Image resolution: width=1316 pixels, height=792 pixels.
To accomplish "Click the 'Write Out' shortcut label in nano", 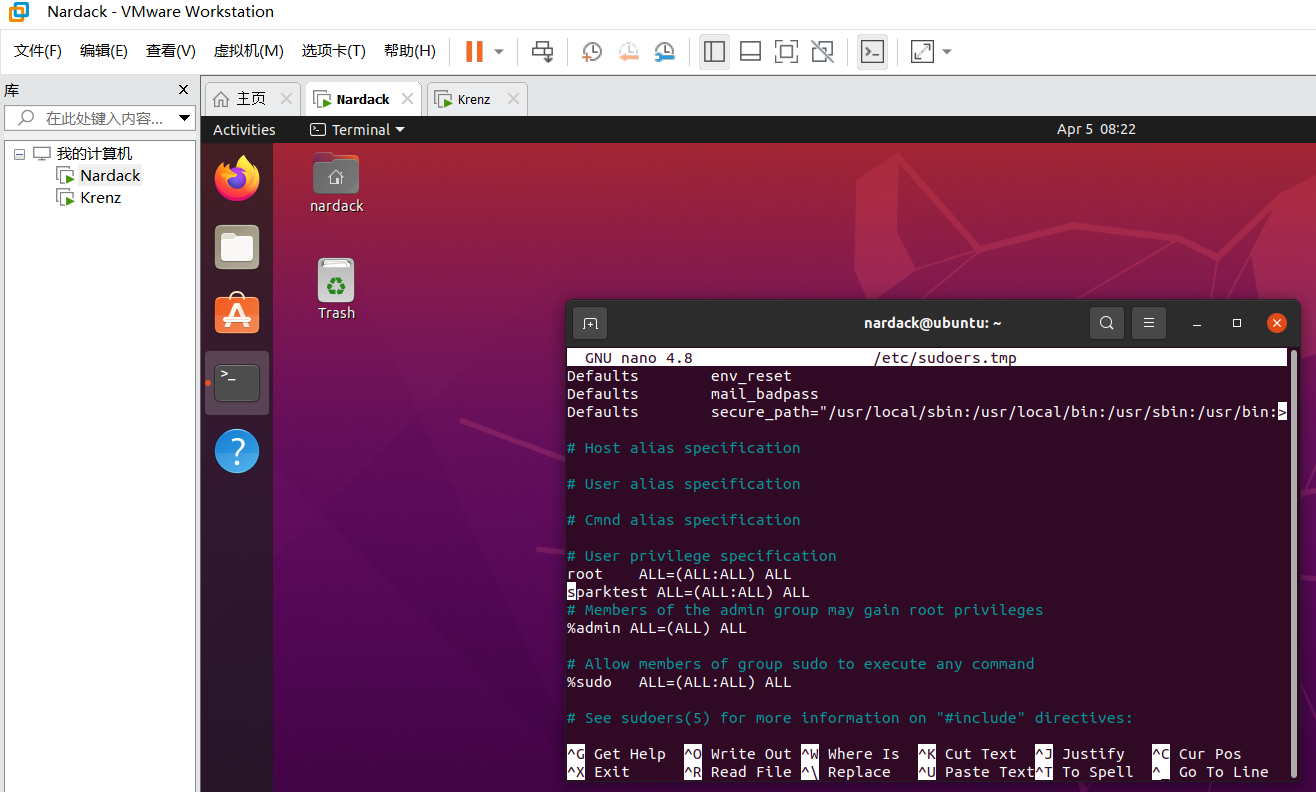I will click(751, 754).
